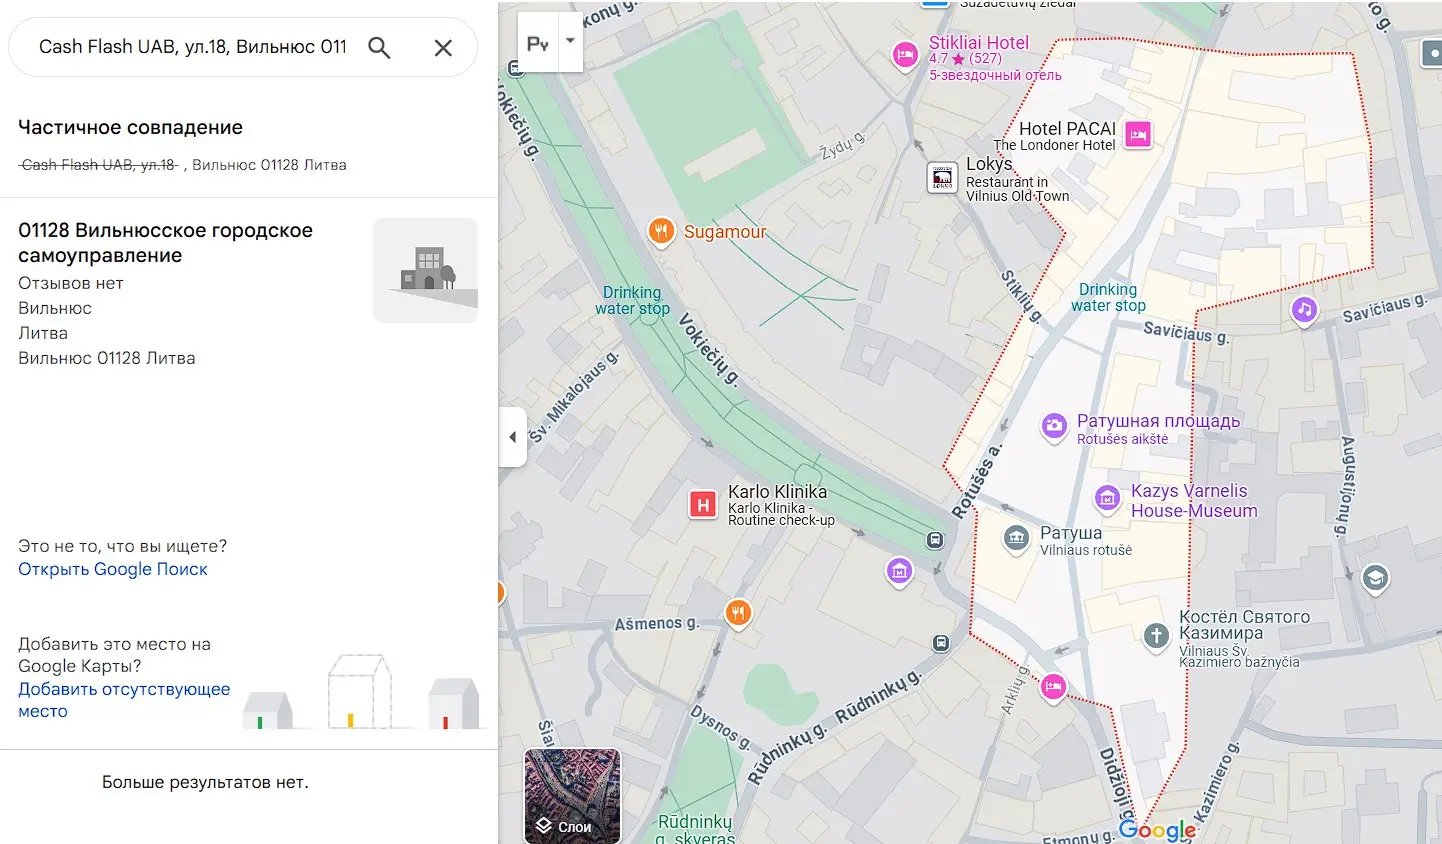Click the Костёл Святого Казимира church icon
This screenshot has height=844, width=1442.
click(1156, 635)
